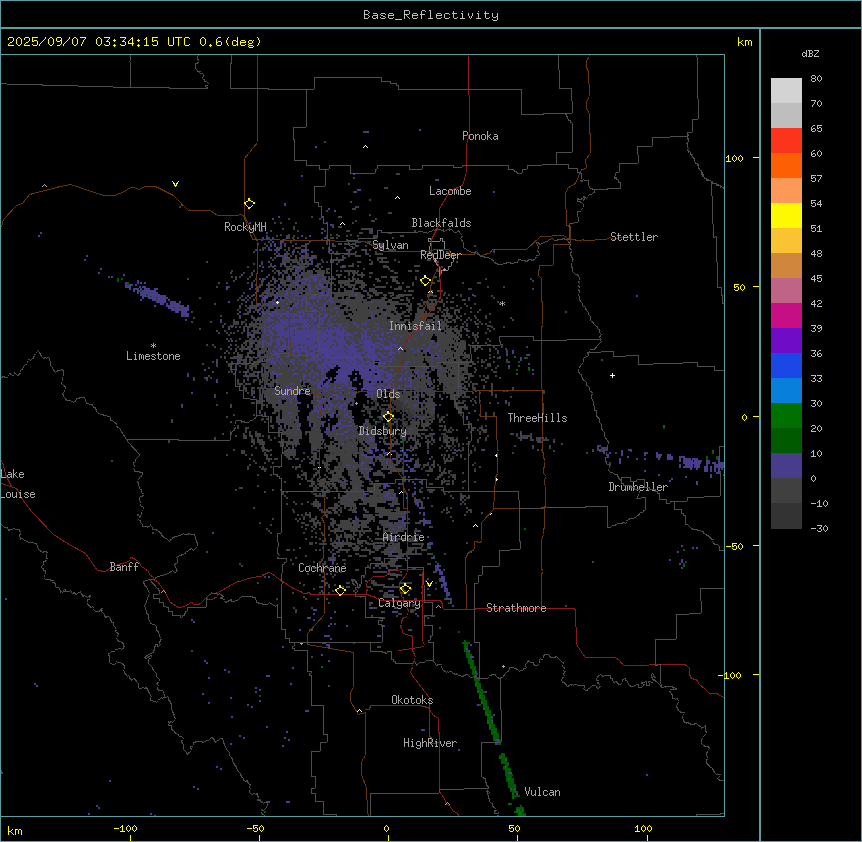Click the Didsbury town label
862x842 pixels.
(383, 431)
